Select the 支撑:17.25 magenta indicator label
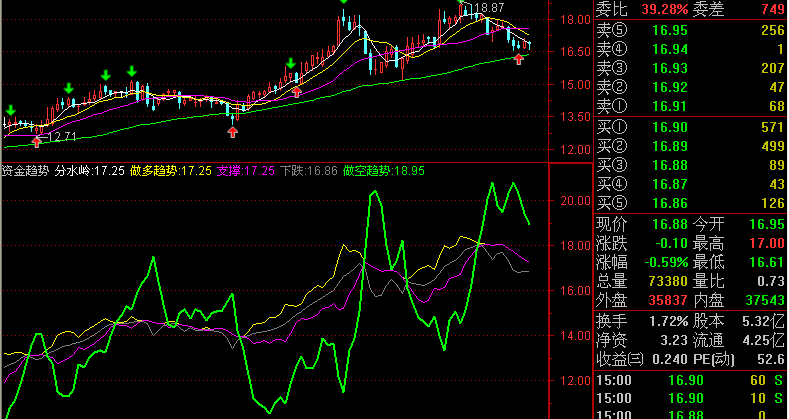This screenshot has height=419, width=789. click(246, 171)
